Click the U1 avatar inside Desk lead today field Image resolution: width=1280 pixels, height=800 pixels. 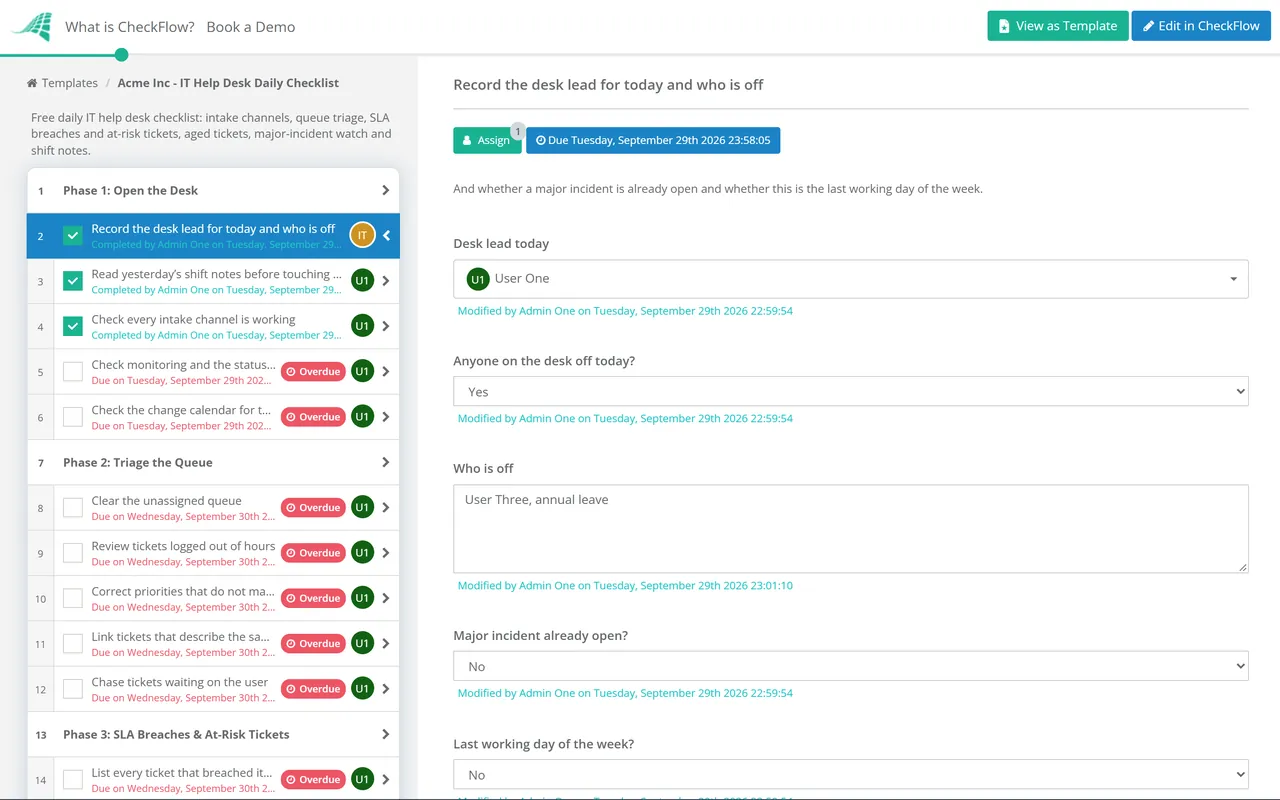478,279
